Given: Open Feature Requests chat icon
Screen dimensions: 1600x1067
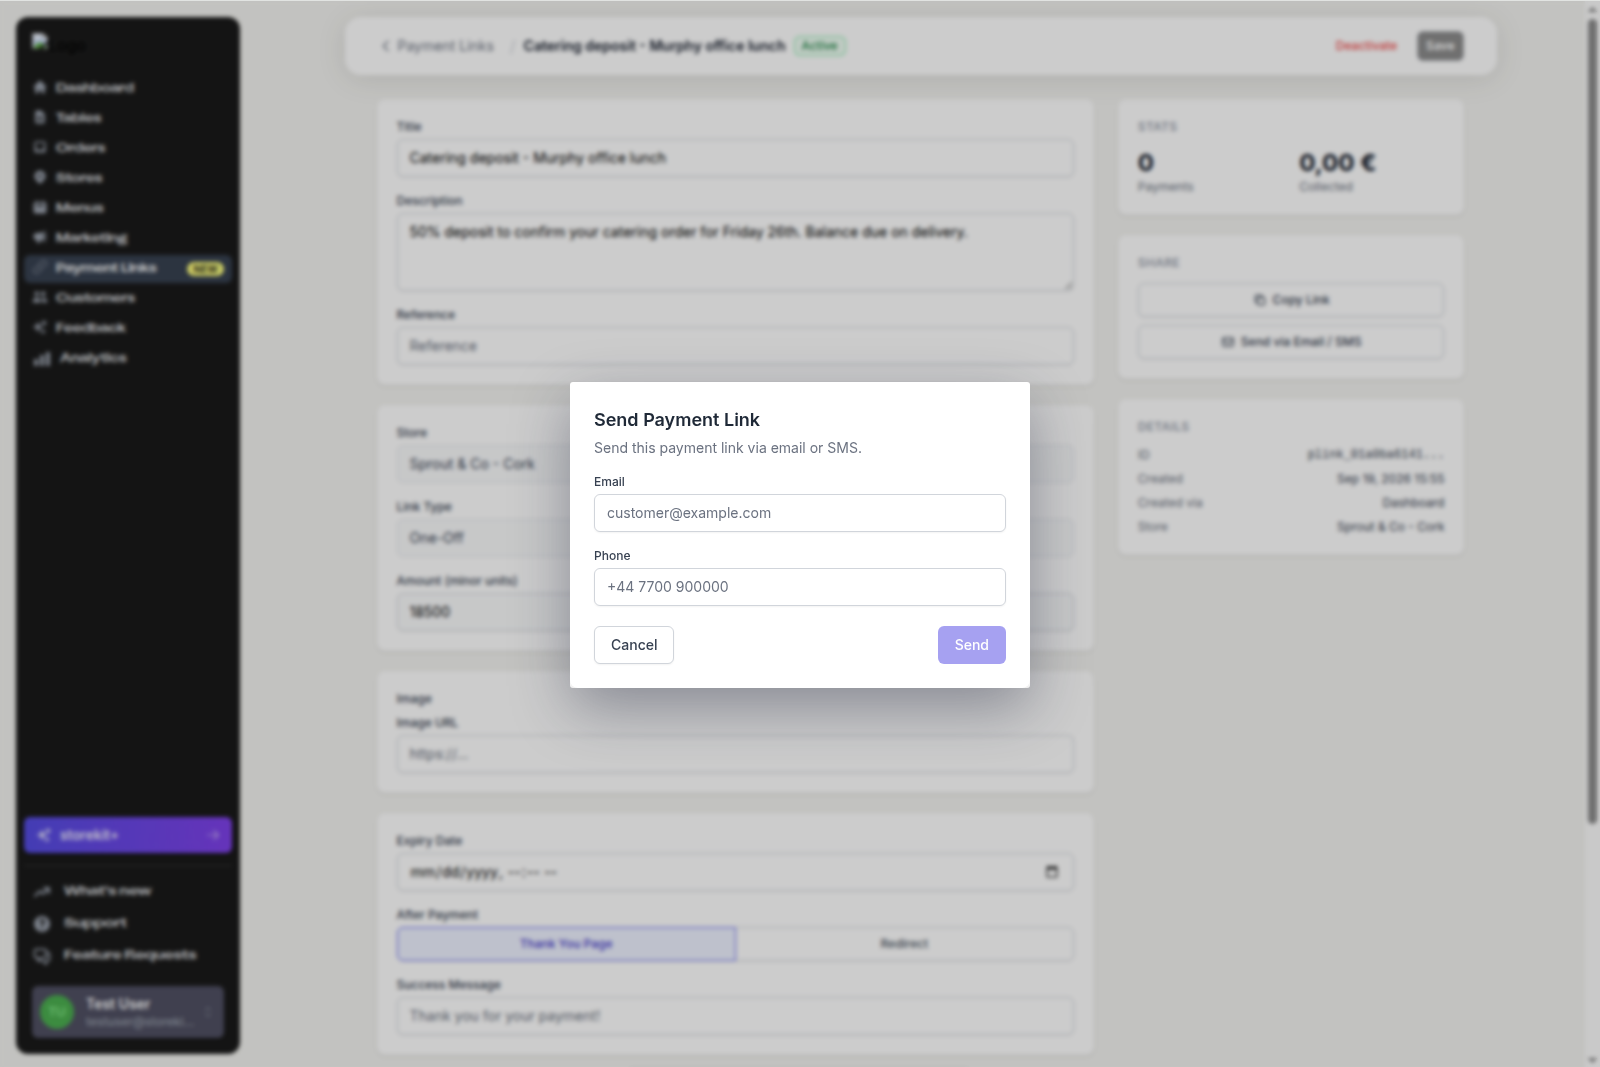Looking at the screenshot, I should [42, 955].
